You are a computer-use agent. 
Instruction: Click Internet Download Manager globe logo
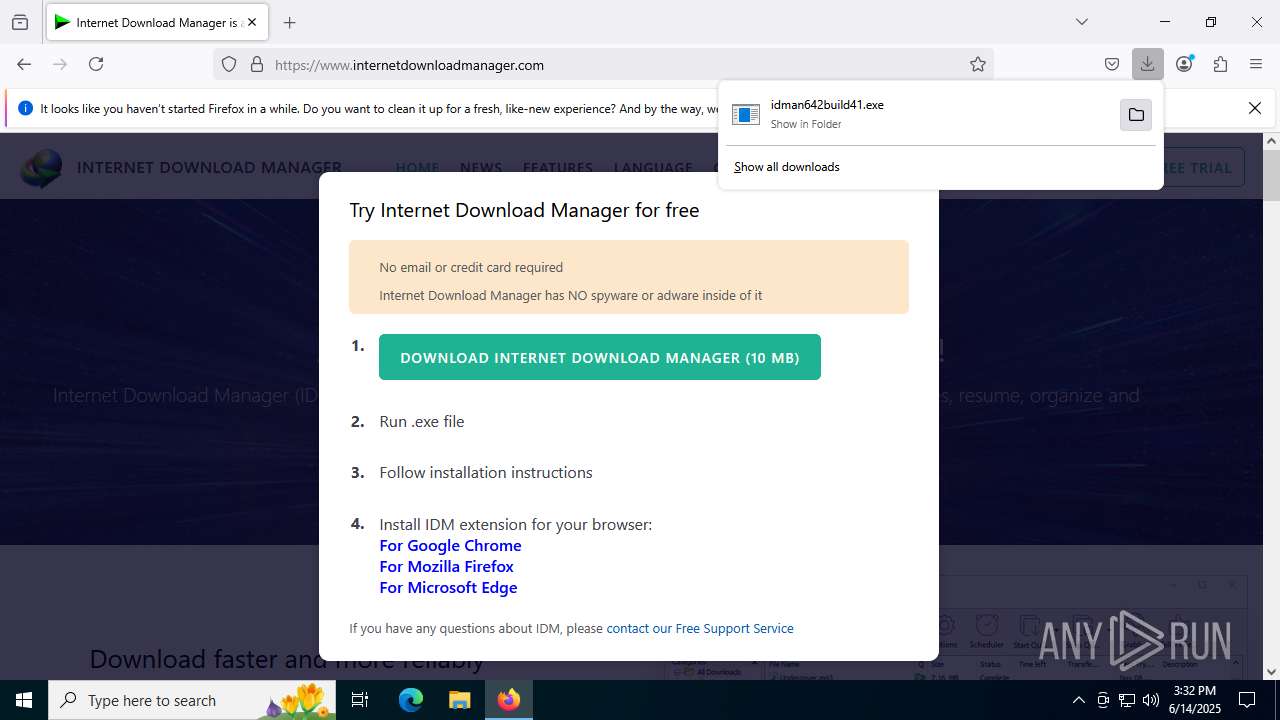[x=42, y=168]
